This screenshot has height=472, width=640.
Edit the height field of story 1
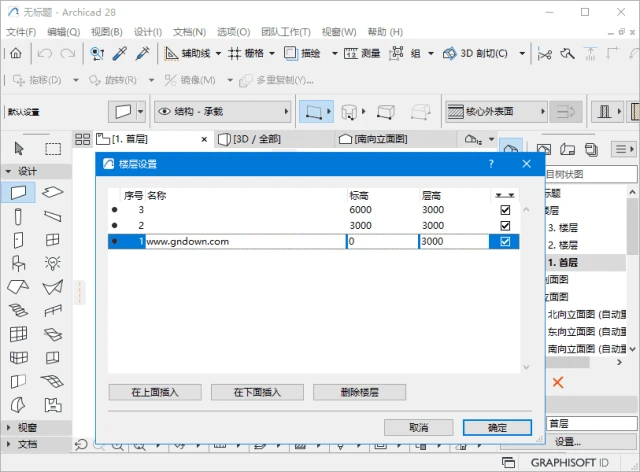(454, 242)
